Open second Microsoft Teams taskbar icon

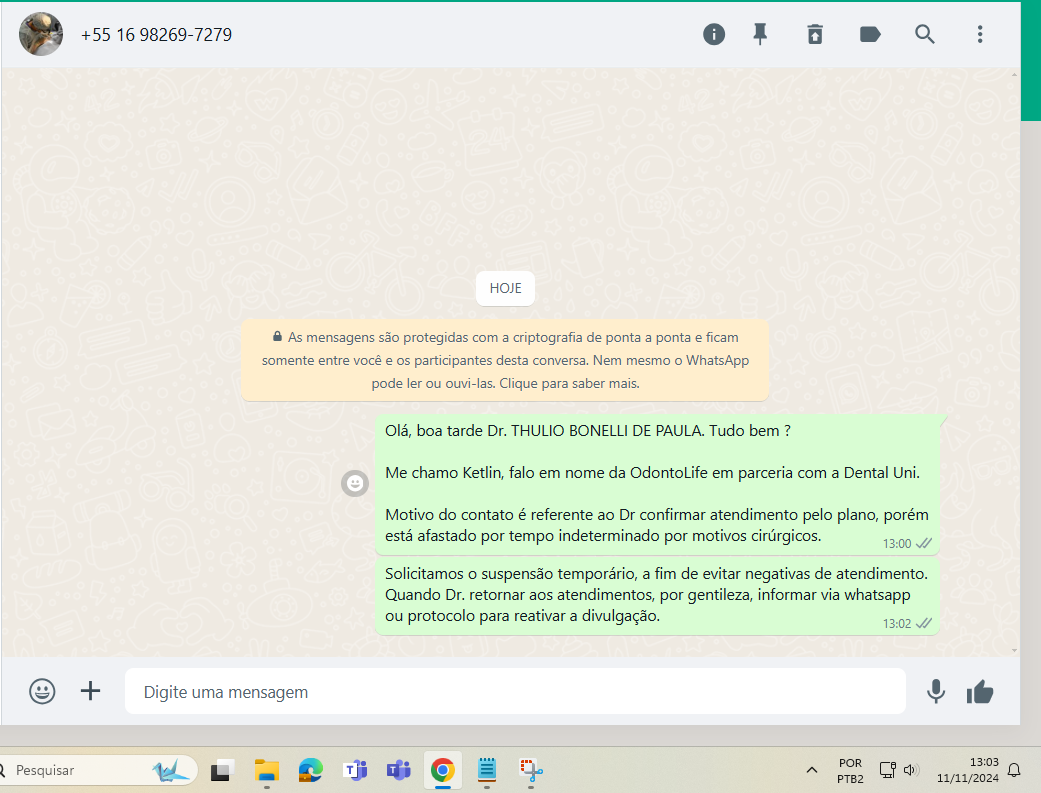coord(398,770)
